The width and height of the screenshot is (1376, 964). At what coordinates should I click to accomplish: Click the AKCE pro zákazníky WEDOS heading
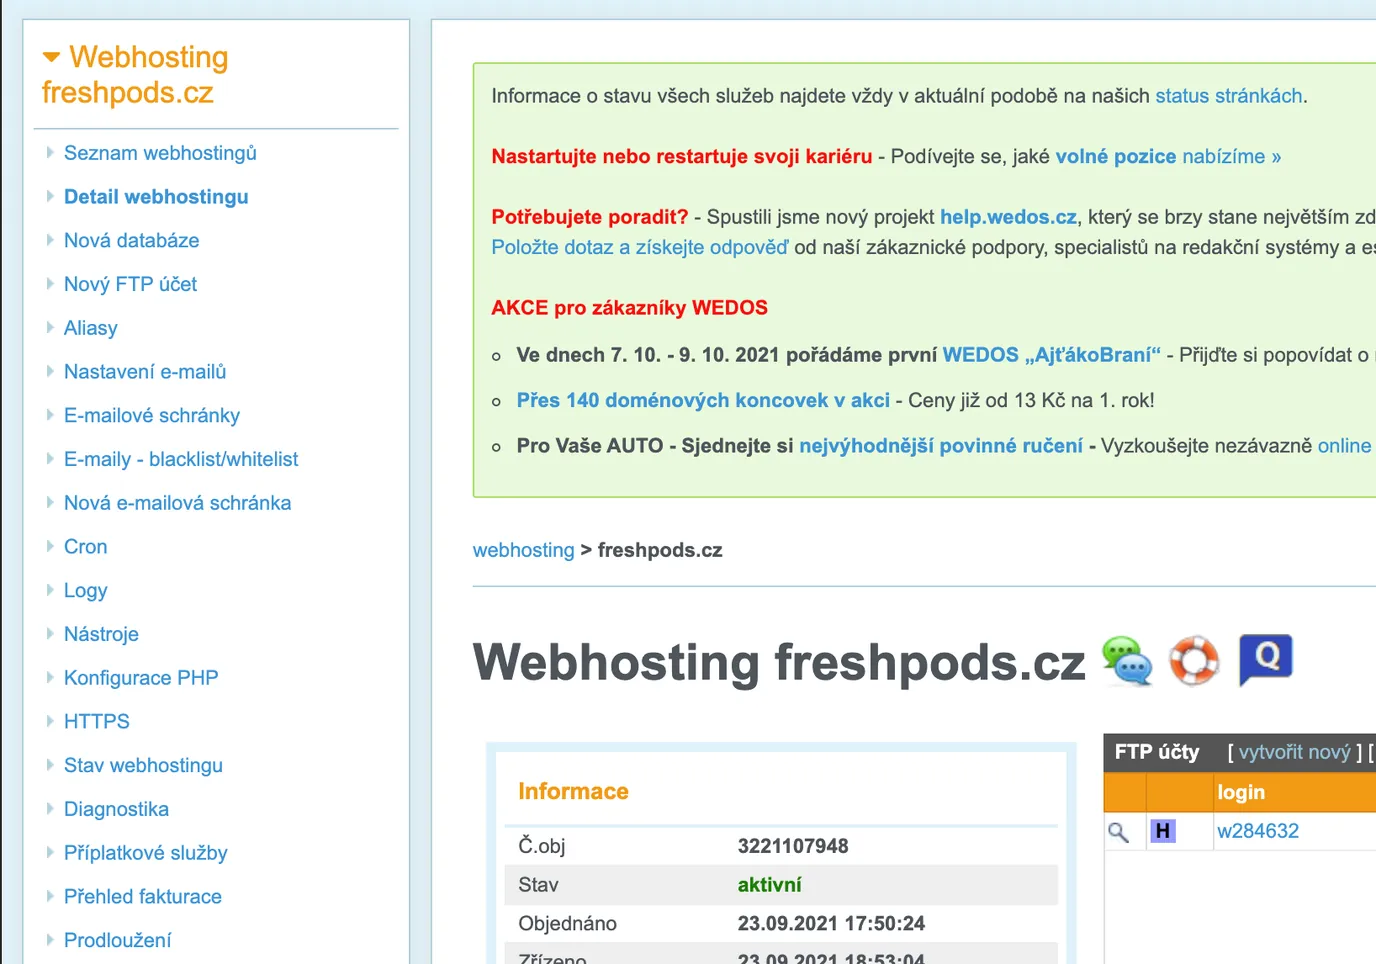click(x=629, y=308)
